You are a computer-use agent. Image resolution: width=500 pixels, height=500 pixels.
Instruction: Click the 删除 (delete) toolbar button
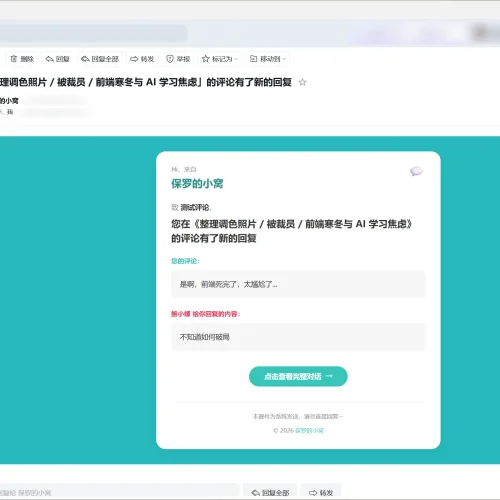click(22, 59)
